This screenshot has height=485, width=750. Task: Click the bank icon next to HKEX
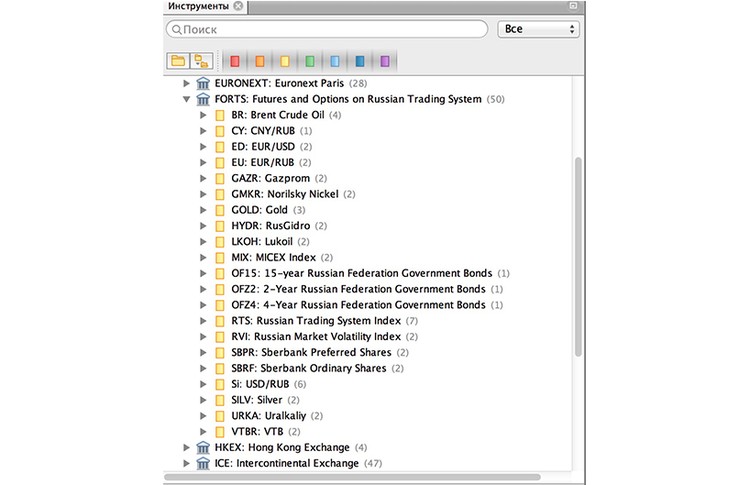(203, 447)
